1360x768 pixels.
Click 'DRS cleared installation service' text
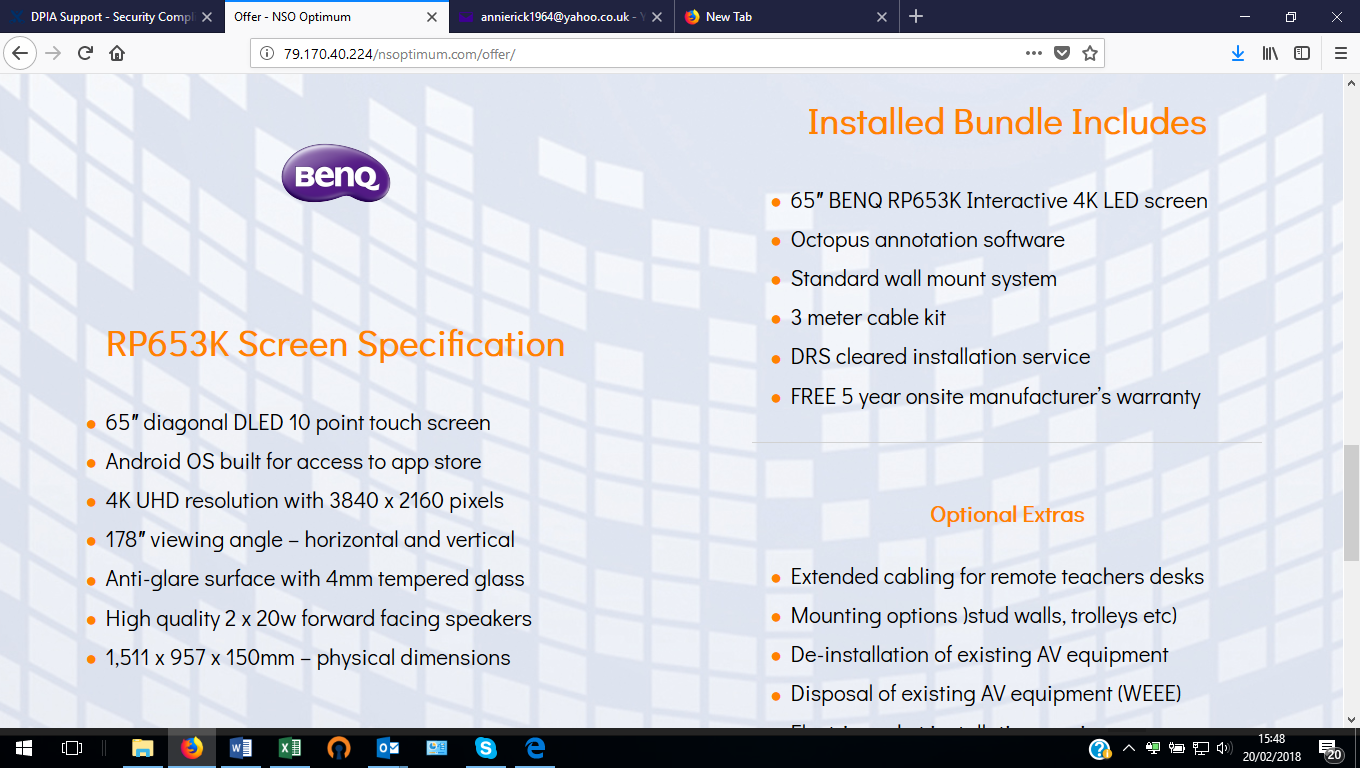tap(940, 357)
